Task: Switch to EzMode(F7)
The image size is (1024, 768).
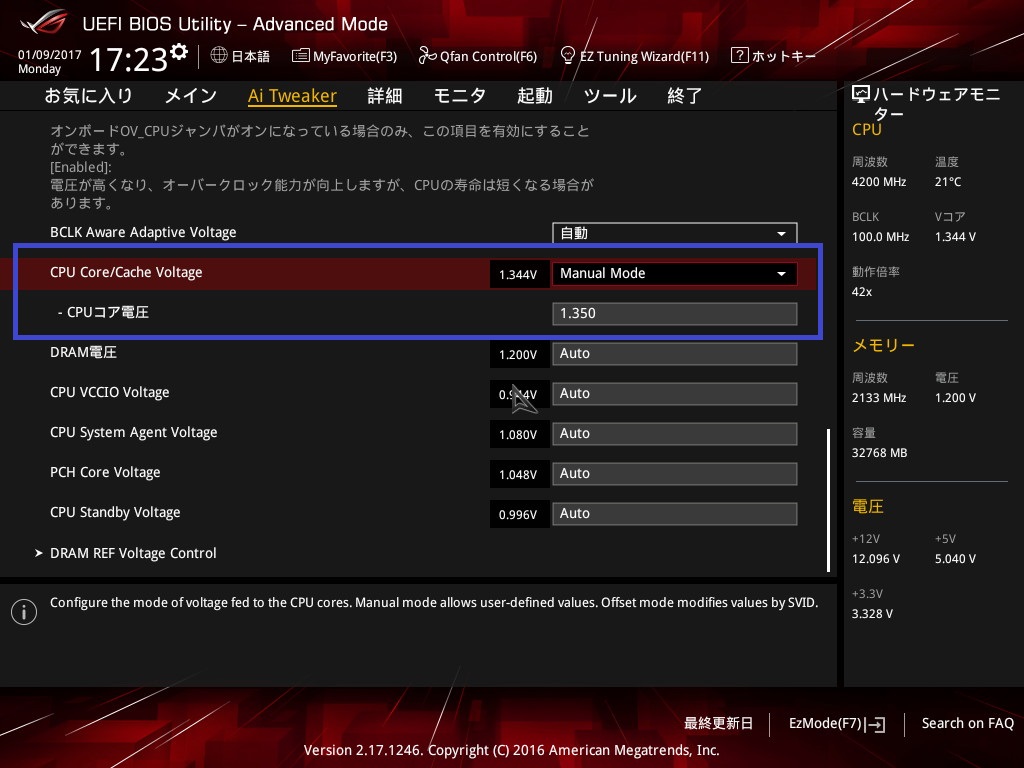Action: click(837, 724)
